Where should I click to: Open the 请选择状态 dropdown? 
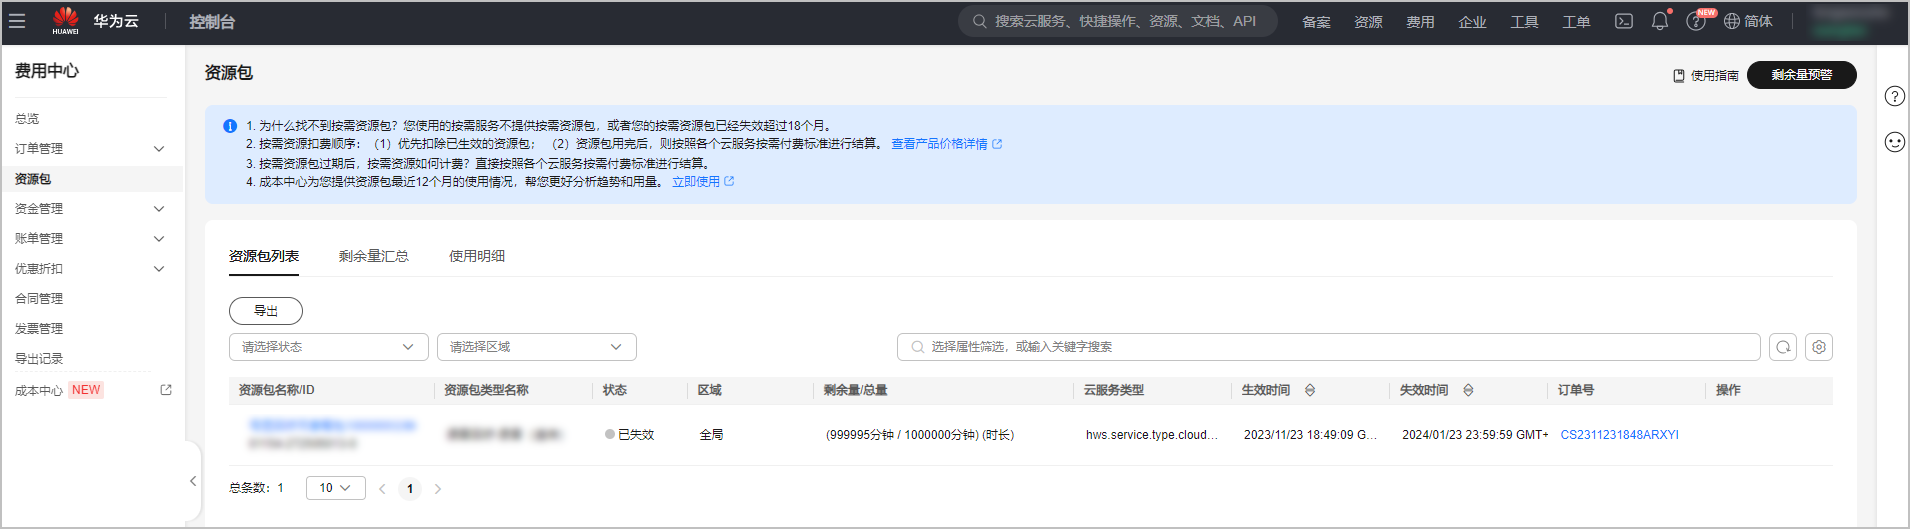[328, 347]
